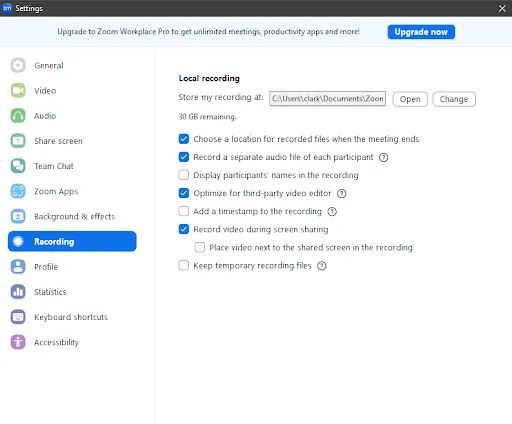Viewport: 512px width, 424px height.
Task: Open Accessibility settings
Action: 72,342
